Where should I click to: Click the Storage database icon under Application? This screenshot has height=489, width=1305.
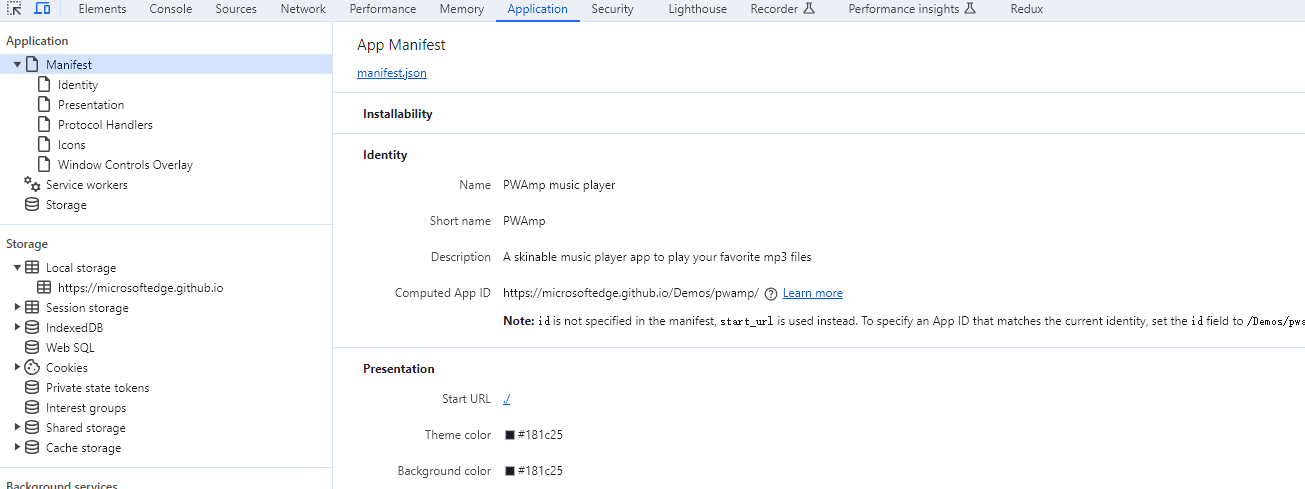32,204
